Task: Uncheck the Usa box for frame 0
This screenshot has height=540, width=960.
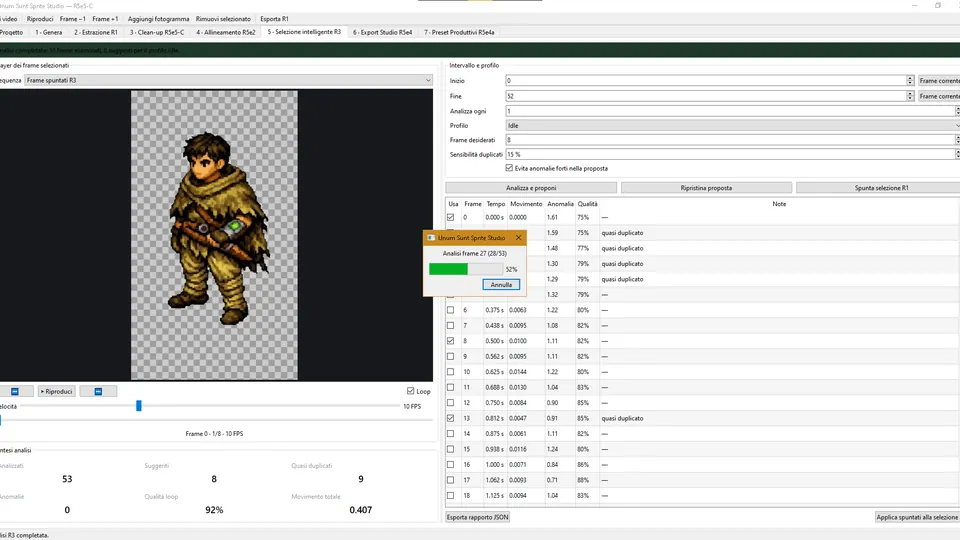Action: tap(451, 217)
